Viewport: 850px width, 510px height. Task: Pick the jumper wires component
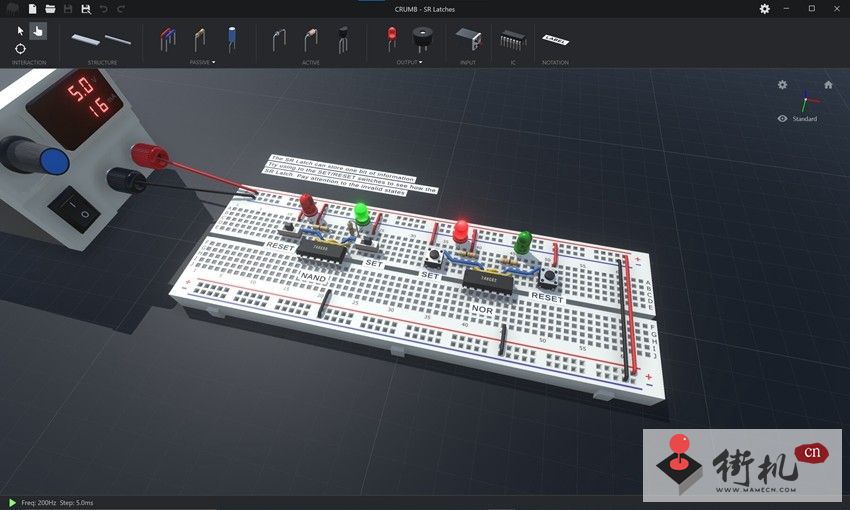pos(168,40)
